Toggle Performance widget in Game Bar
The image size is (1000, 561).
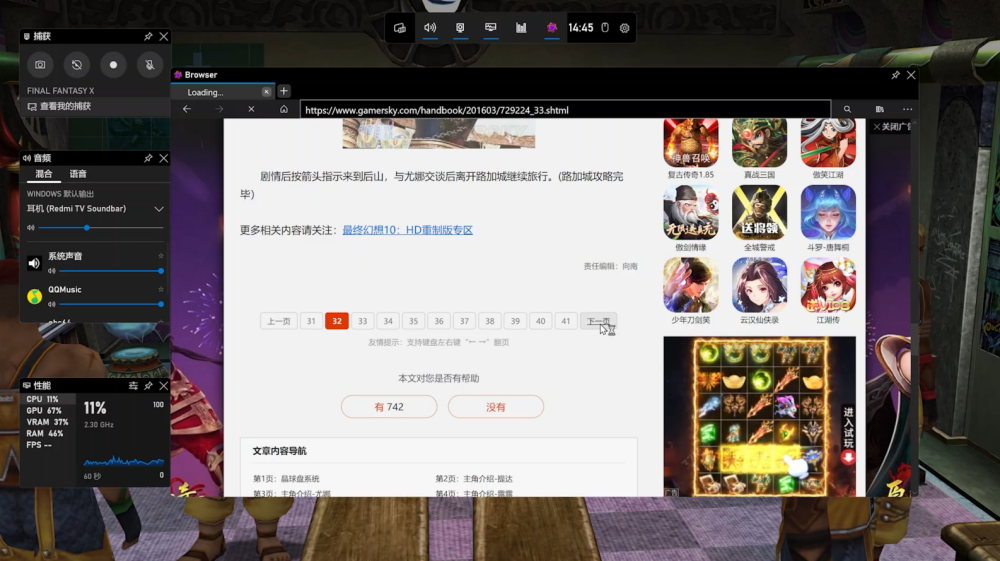click(490, 28)
